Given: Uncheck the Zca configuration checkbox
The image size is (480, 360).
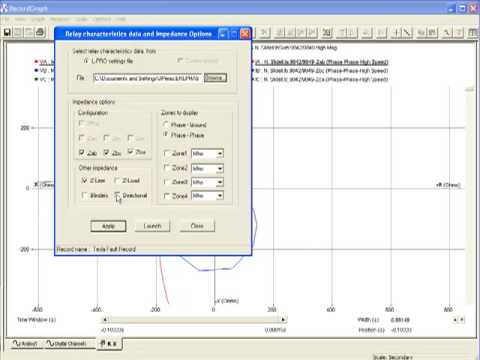Looking at the screenshot, I should click(x=131, y=152).
